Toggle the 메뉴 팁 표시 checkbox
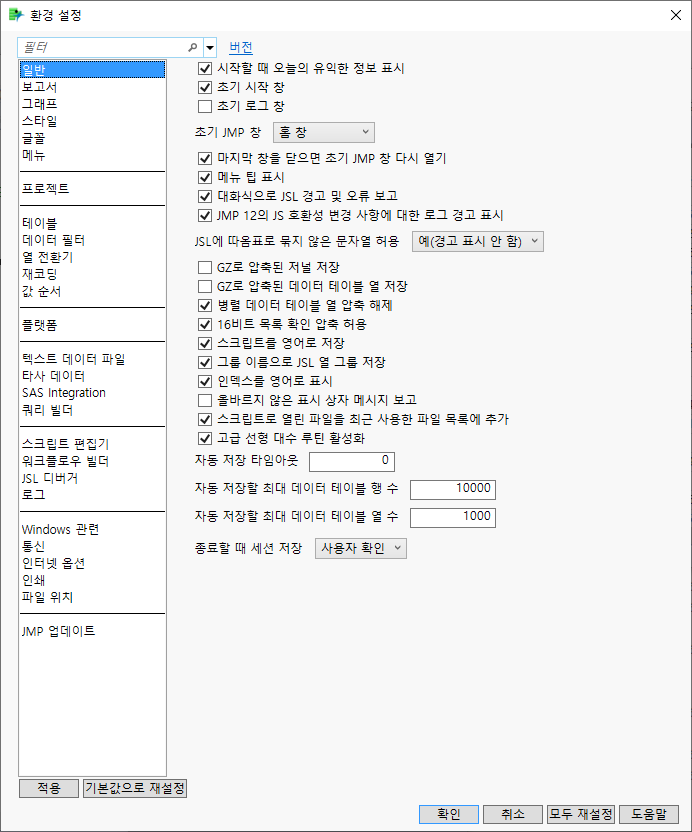Image resolution: width=692 pixels, height=832 pixels. (205, 177)
